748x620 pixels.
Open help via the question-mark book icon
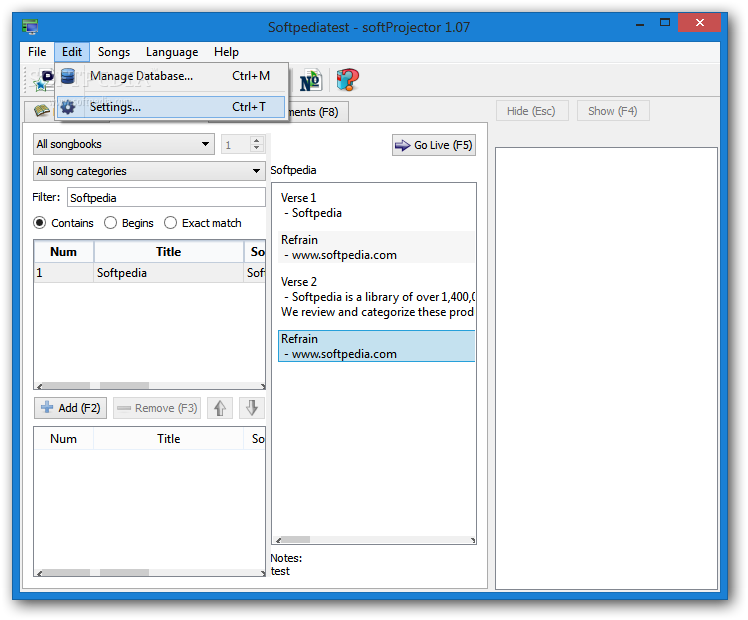tap(347, 80)
